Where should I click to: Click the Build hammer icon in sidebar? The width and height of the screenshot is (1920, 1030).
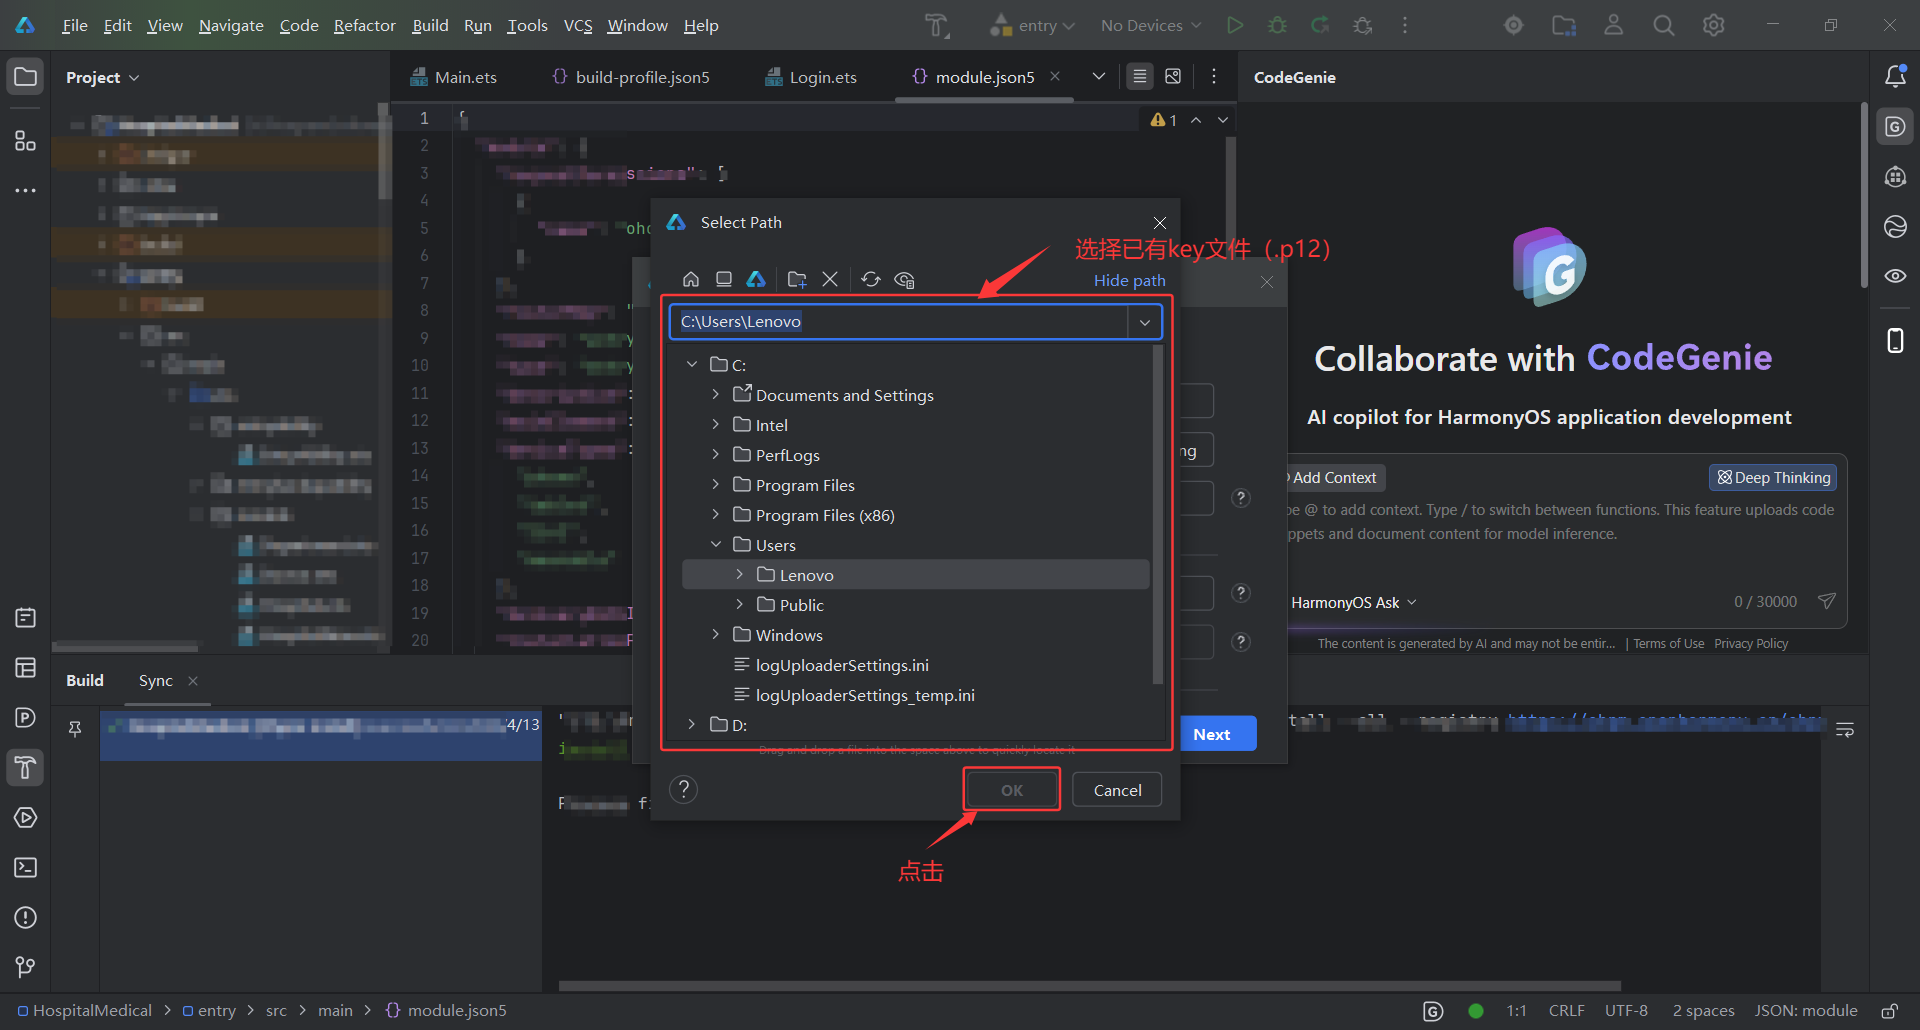[25, 767]
